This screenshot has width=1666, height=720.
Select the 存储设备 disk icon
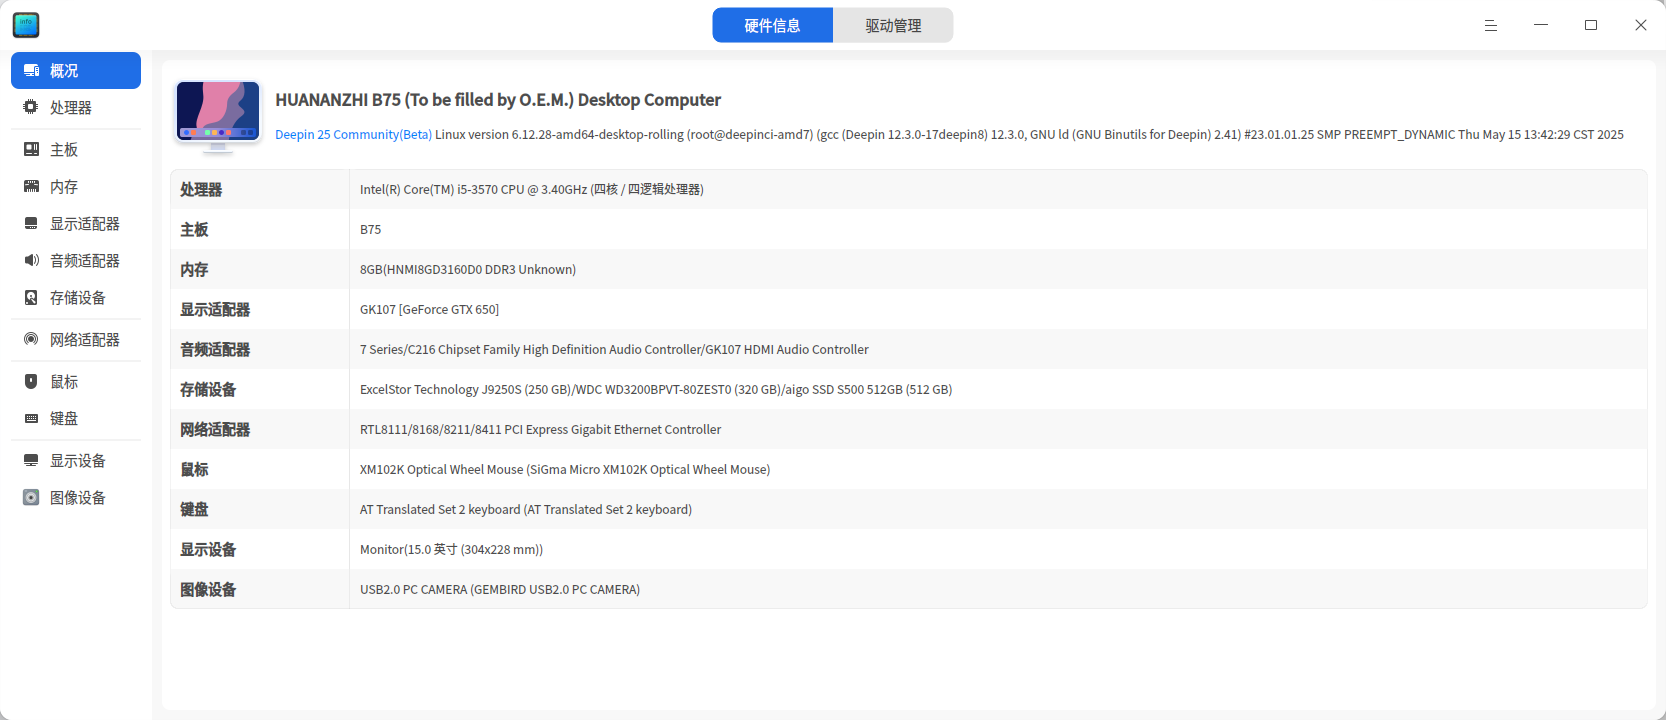tap(31, 298)
